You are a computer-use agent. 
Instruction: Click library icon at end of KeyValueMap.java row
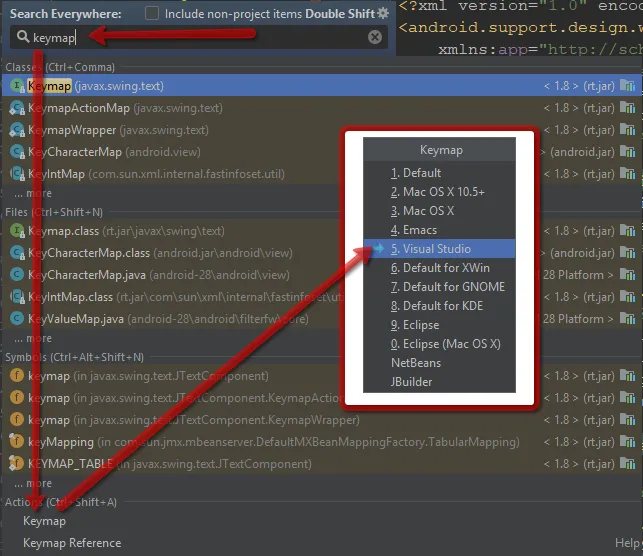627,319
